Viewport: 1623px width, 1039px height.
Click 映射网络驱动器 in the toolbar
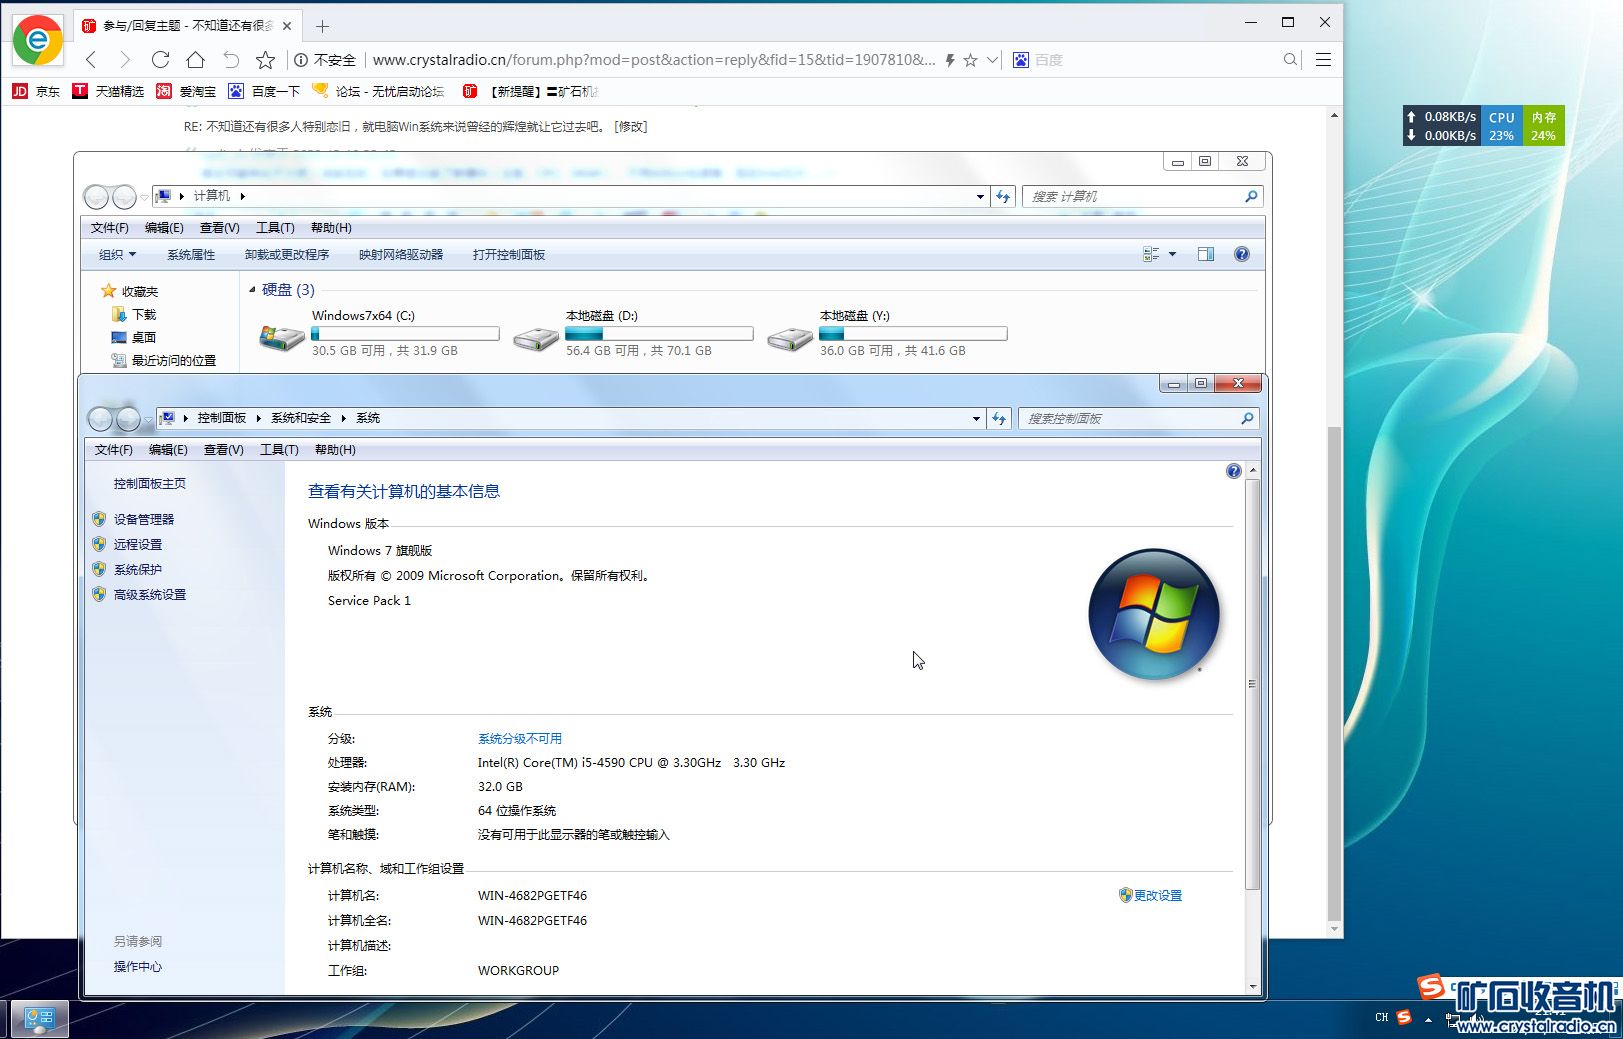401,255
